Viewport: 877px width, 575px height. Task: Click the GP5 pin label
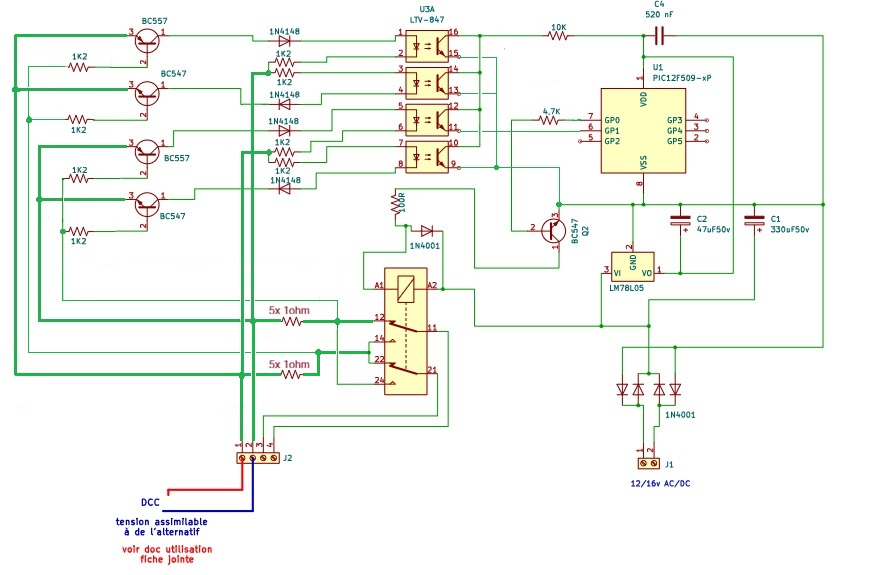(x=675, y=142)
